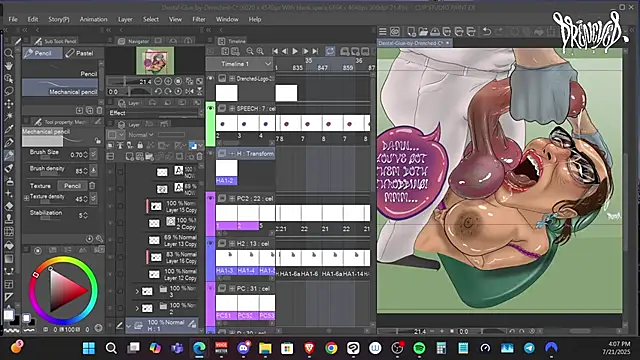This screenshot has height=360, width=640.
Task: Open the File menu
Action: click(13, 19)
